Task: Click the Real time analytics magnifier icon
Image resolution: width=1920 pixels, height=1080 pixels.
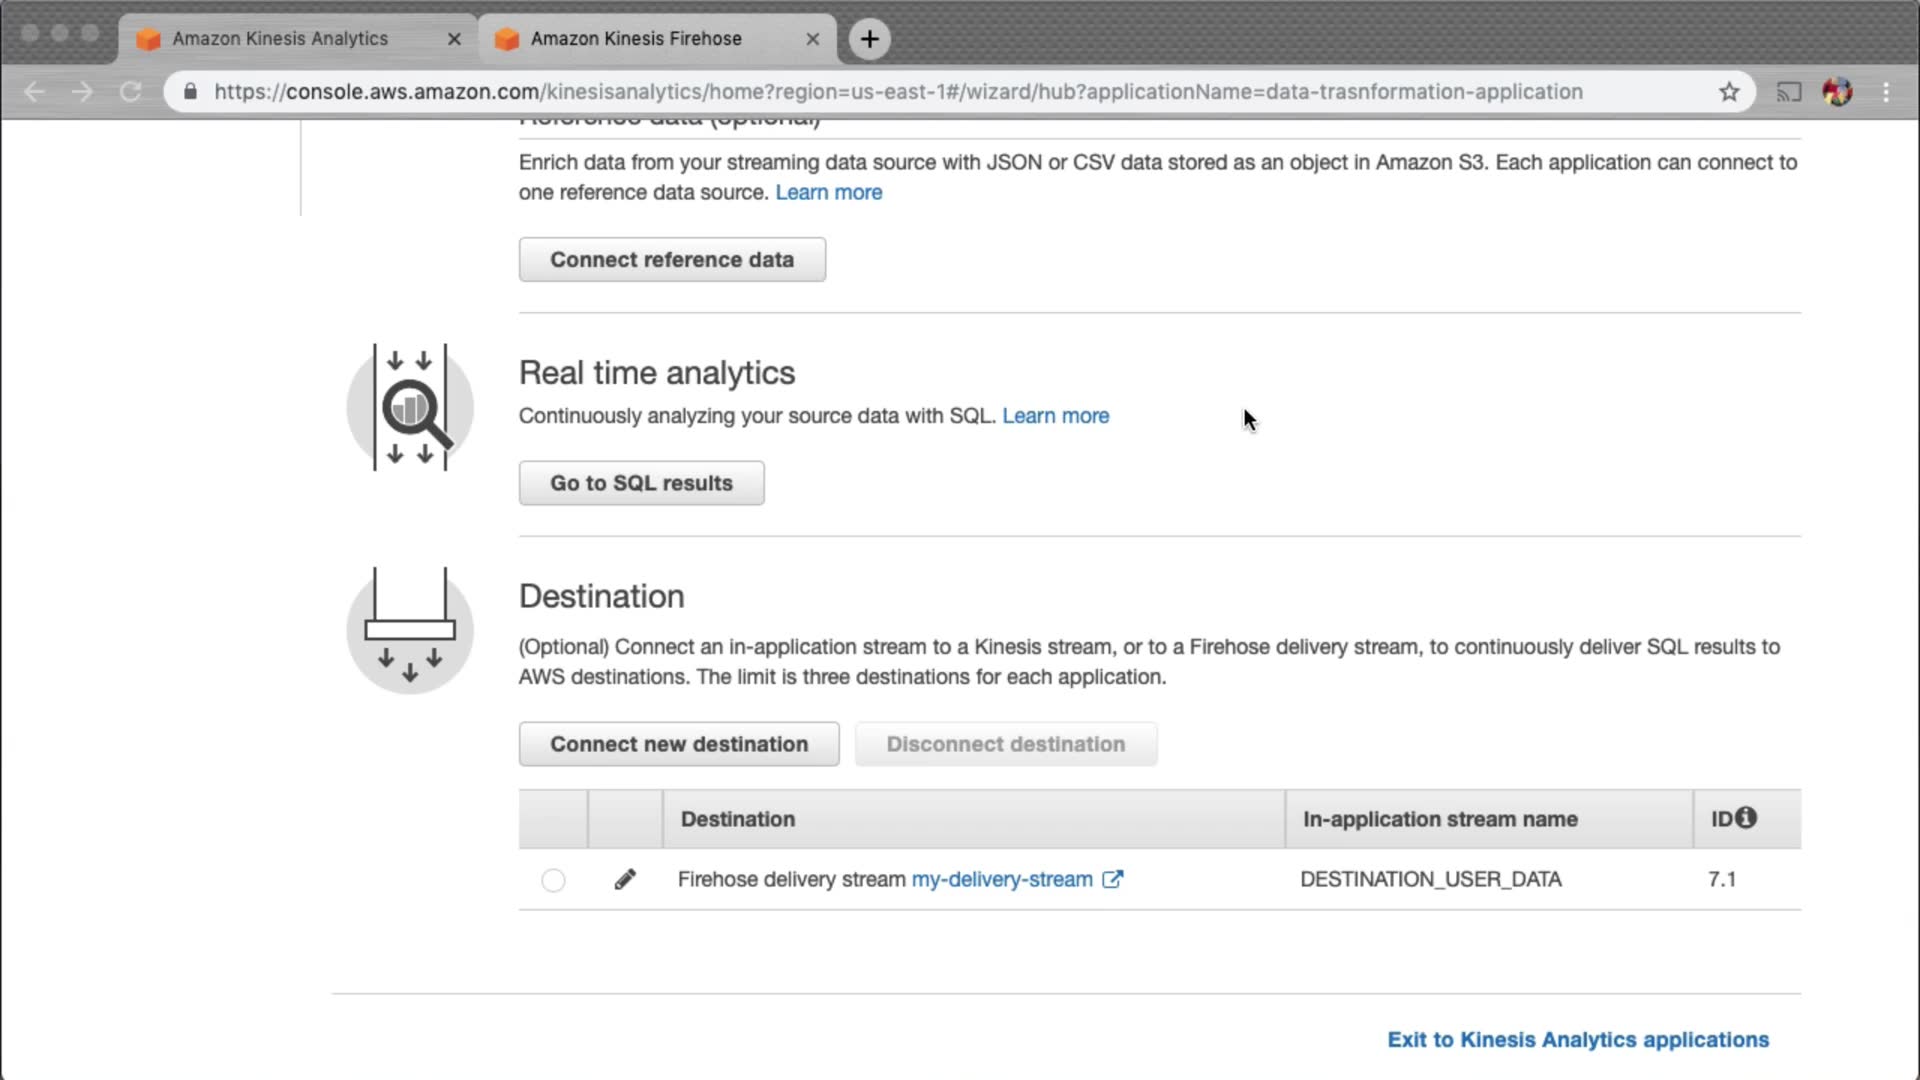Action: (410, 407)
